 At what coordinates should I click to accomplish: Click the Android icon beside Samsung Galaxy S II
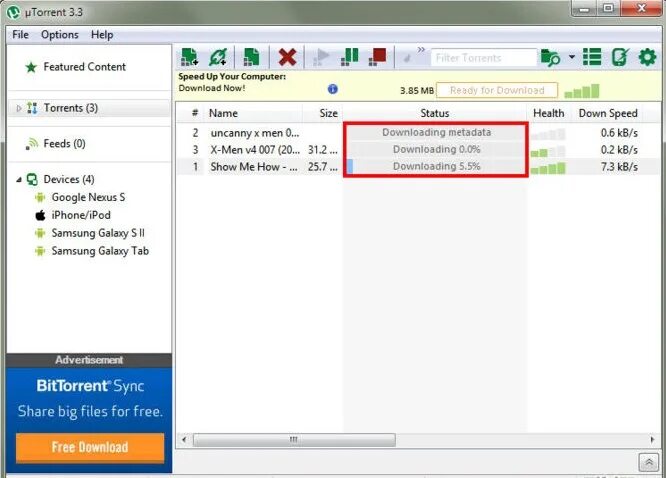coord(40,233)
